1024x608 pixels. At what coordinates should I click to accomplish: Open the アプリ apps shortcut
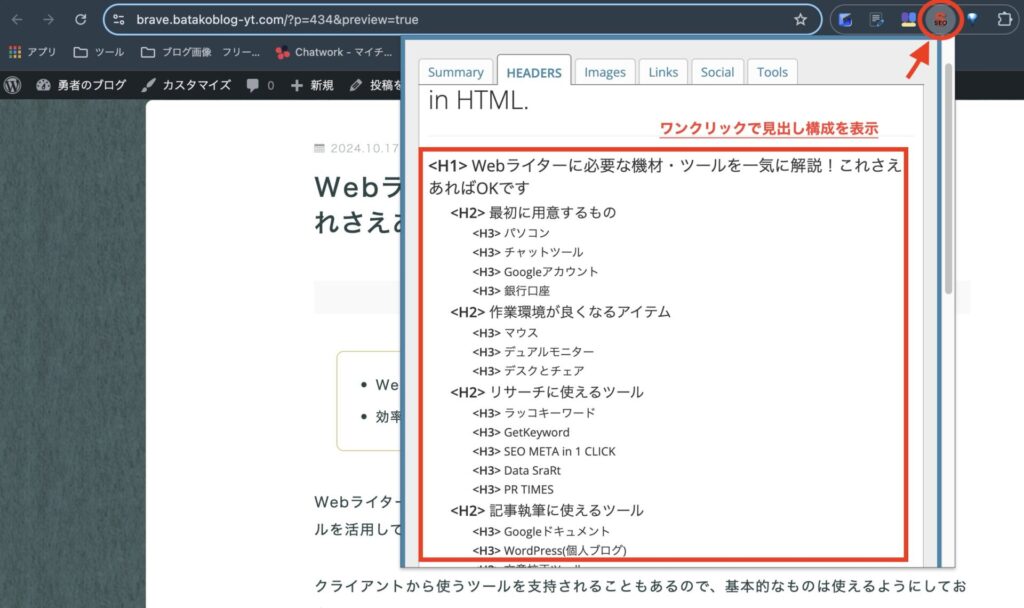coord(33,52)
